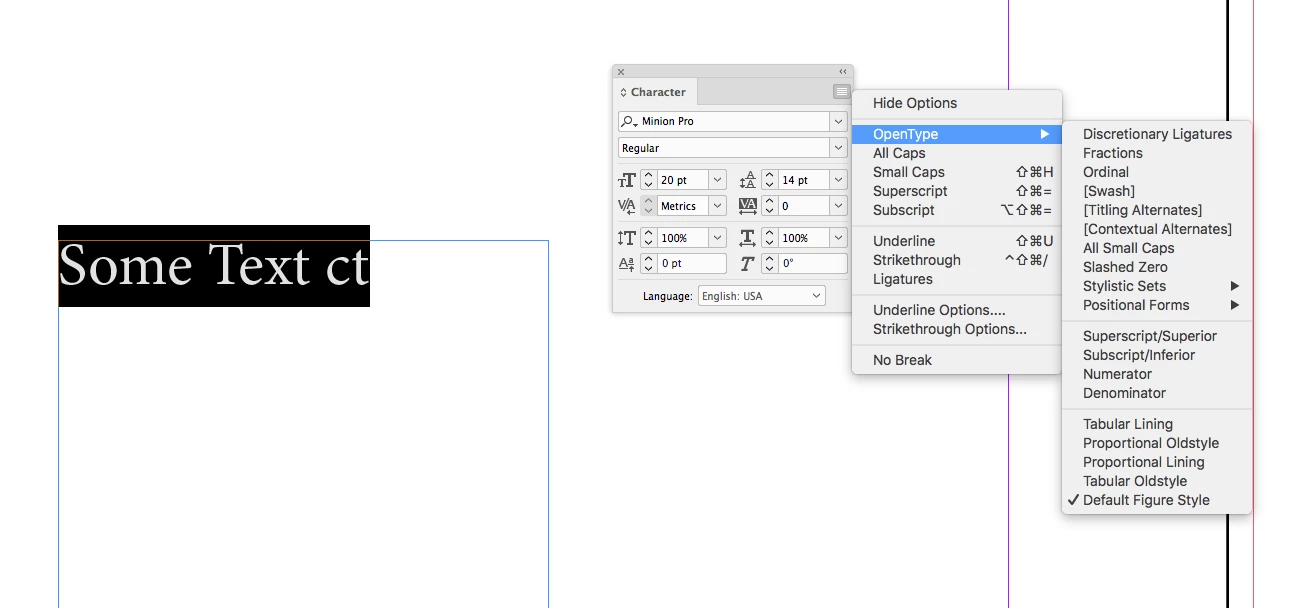This screenshot has height=608, width=1294.
Task: Choose Subscript/Inferior in submenu
Action: pos(1156,355)
